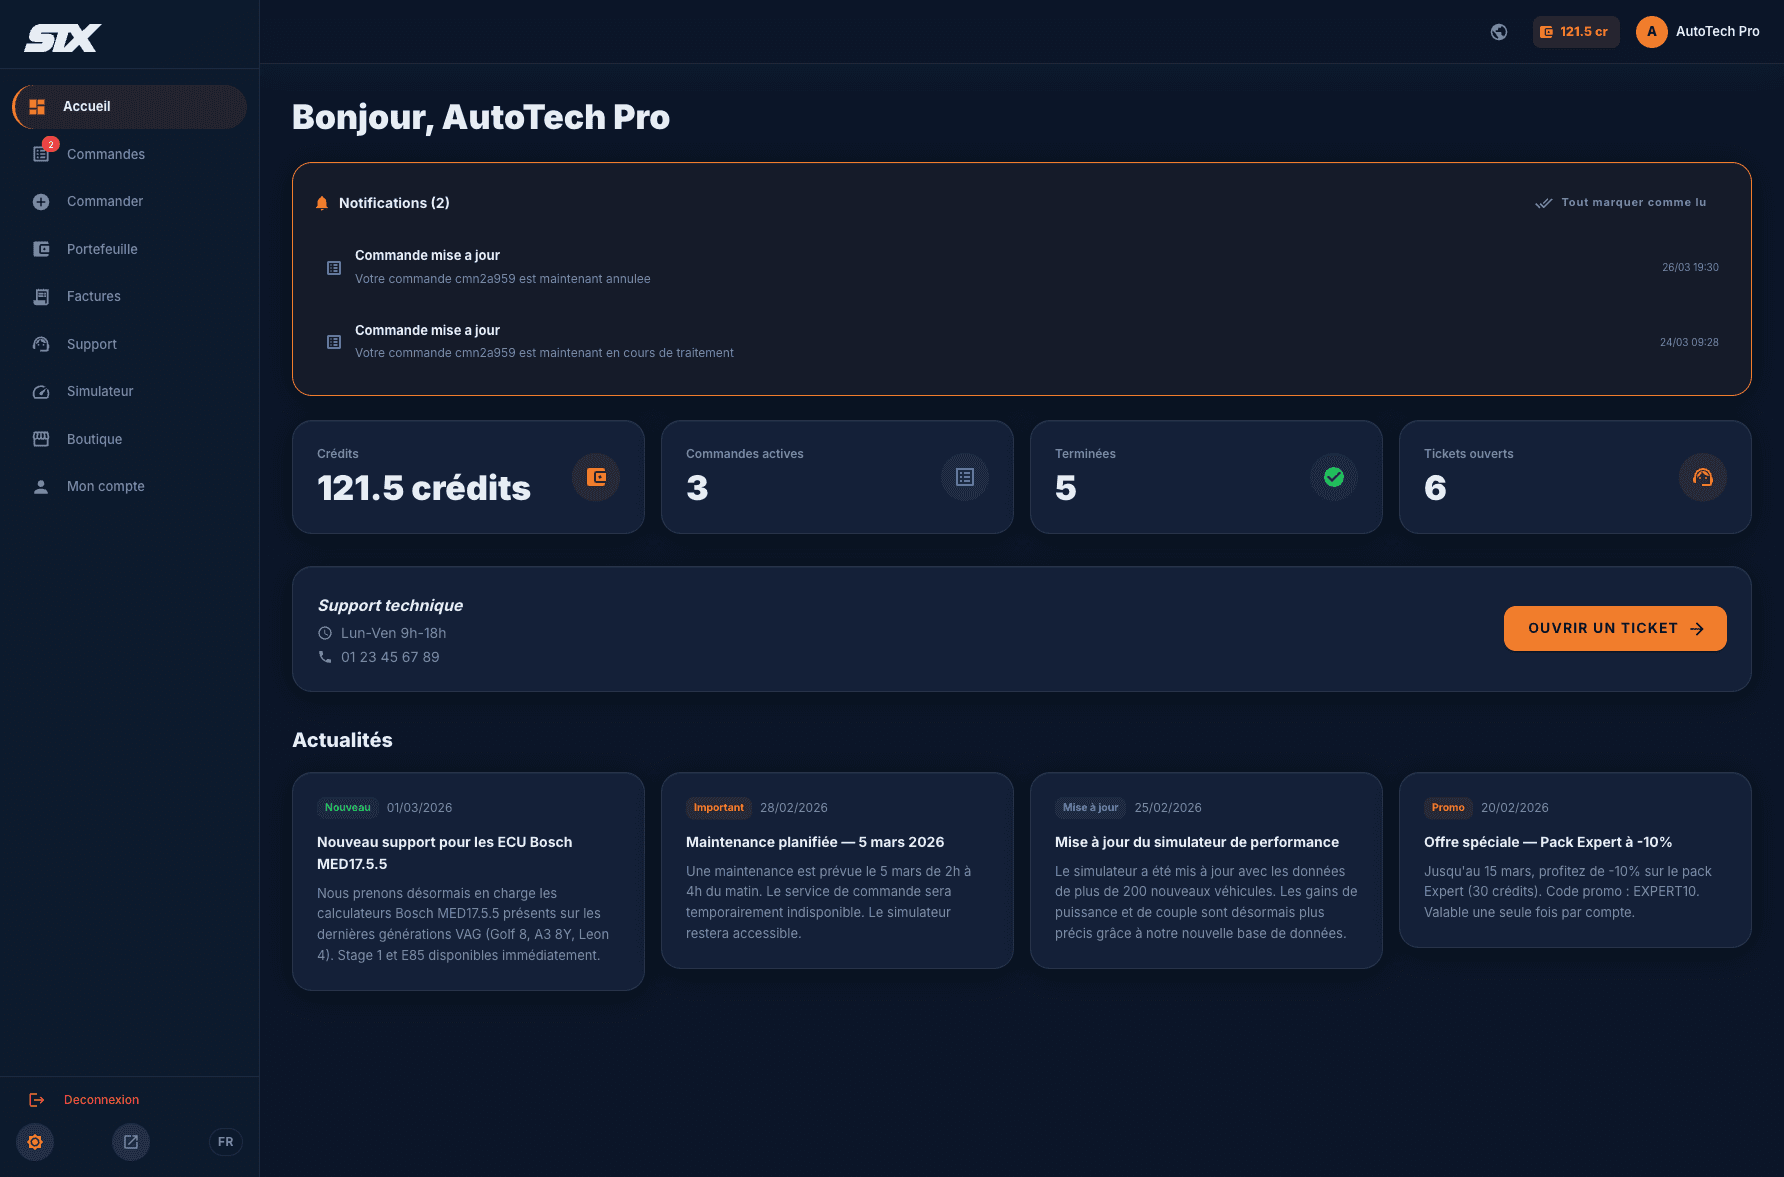Click the Nouveau tag badge
1784x1177 pixels.
pos(348,808)
